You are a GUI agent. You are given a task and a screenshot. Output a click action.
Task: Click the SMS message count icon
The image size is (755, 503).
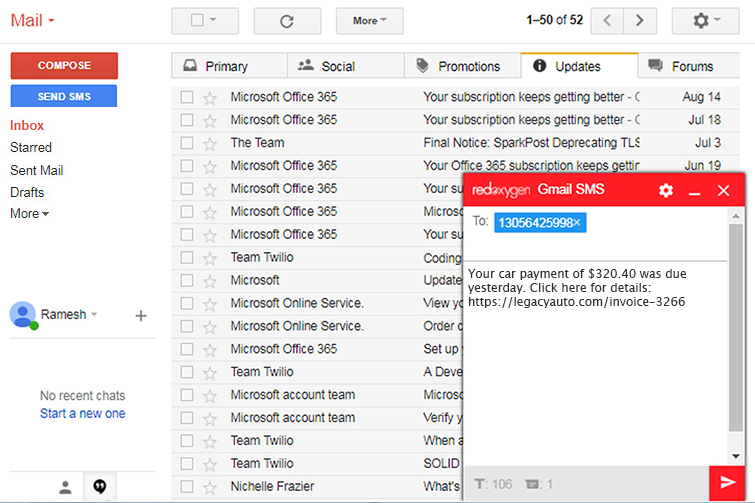(532, 484)
